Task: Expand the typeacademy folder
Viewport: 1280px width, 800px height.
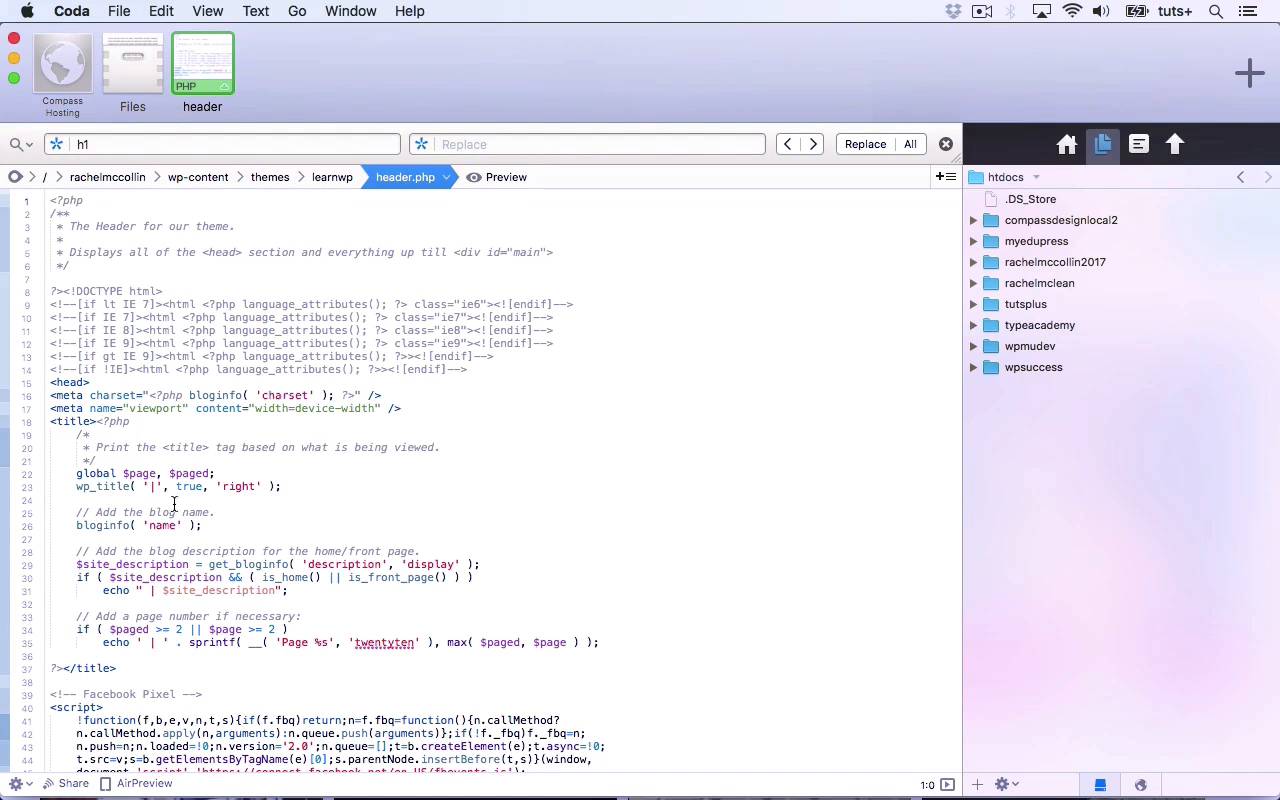Action: [973, 325]
